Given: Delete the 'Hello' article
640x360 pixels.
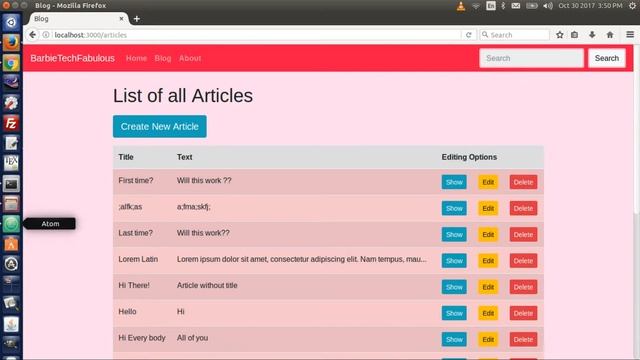Looking at the screenshot, I should (x=523, y=313).
